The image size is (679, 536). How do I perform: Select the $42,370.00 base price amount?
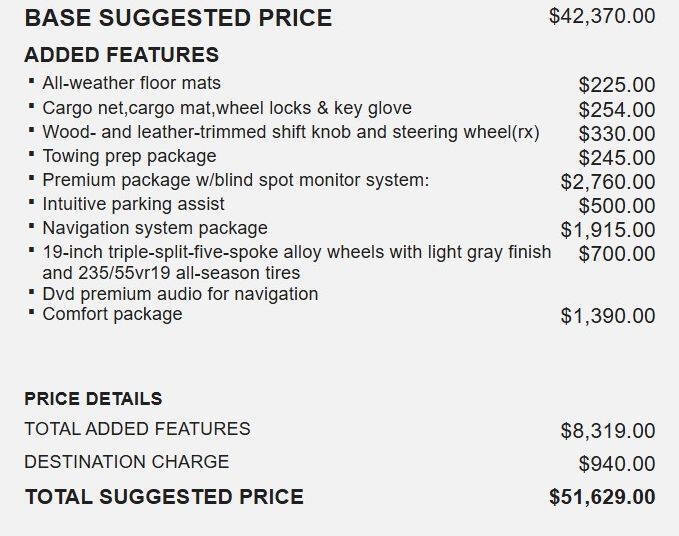coord(602,16)
